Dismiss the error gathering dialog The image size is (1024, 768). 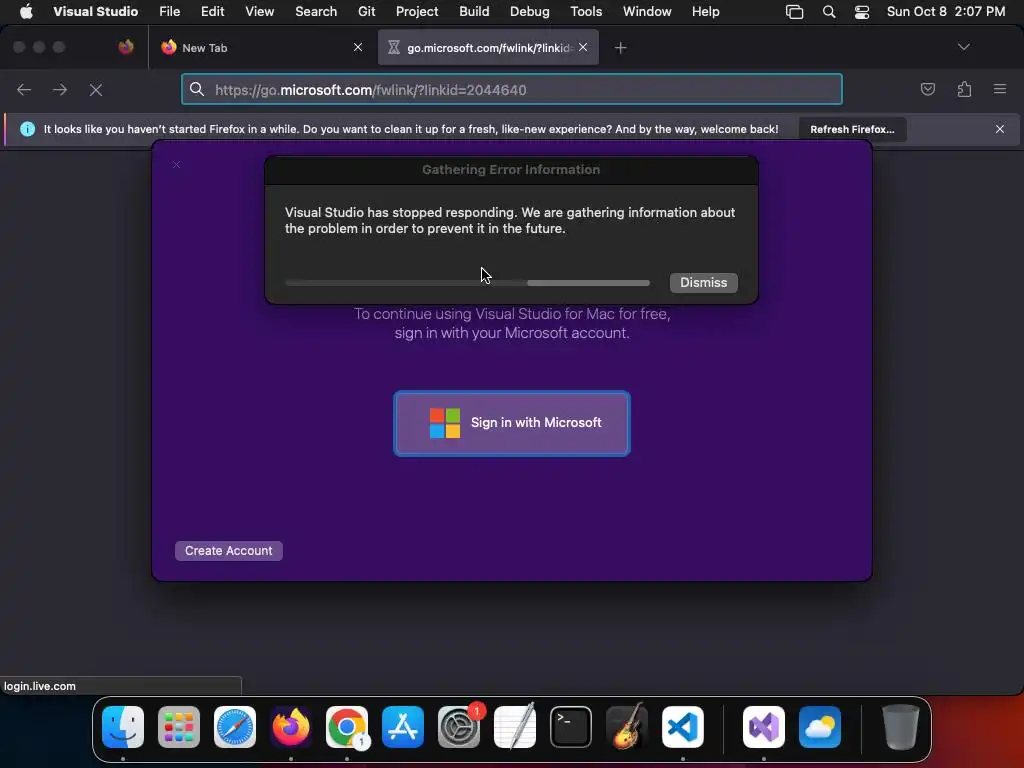pos(703,282)
